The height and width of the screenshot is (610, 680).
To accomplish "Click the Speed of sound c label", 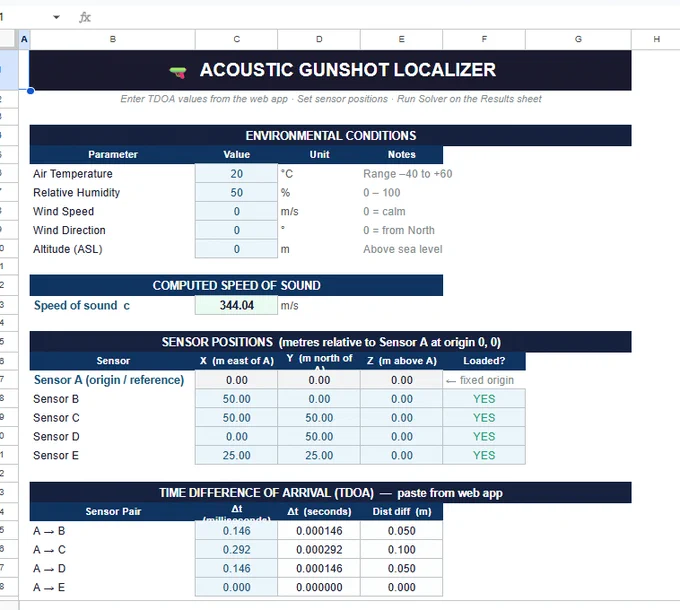I will (82, 305).
